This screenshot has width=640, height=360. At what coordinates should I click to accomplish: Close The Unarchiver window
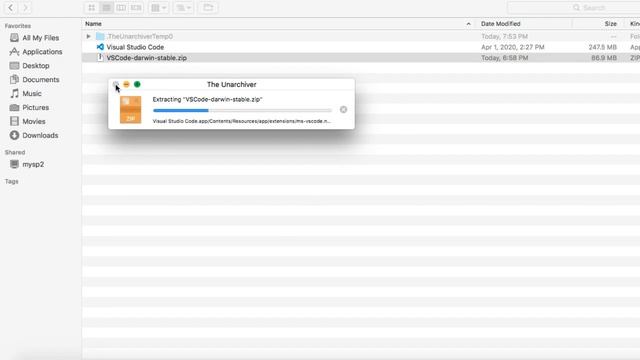click(116, 84)
